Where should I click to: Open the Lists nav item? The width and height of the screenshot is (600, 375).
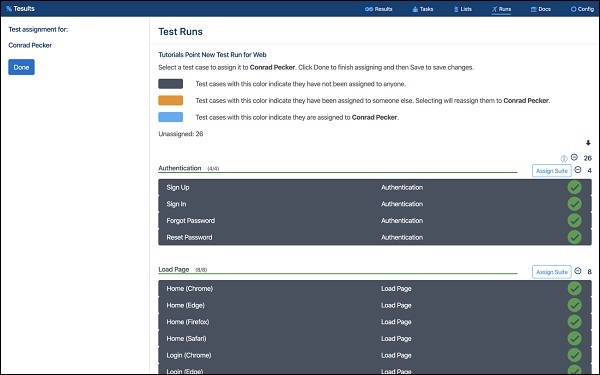[463, 9]
